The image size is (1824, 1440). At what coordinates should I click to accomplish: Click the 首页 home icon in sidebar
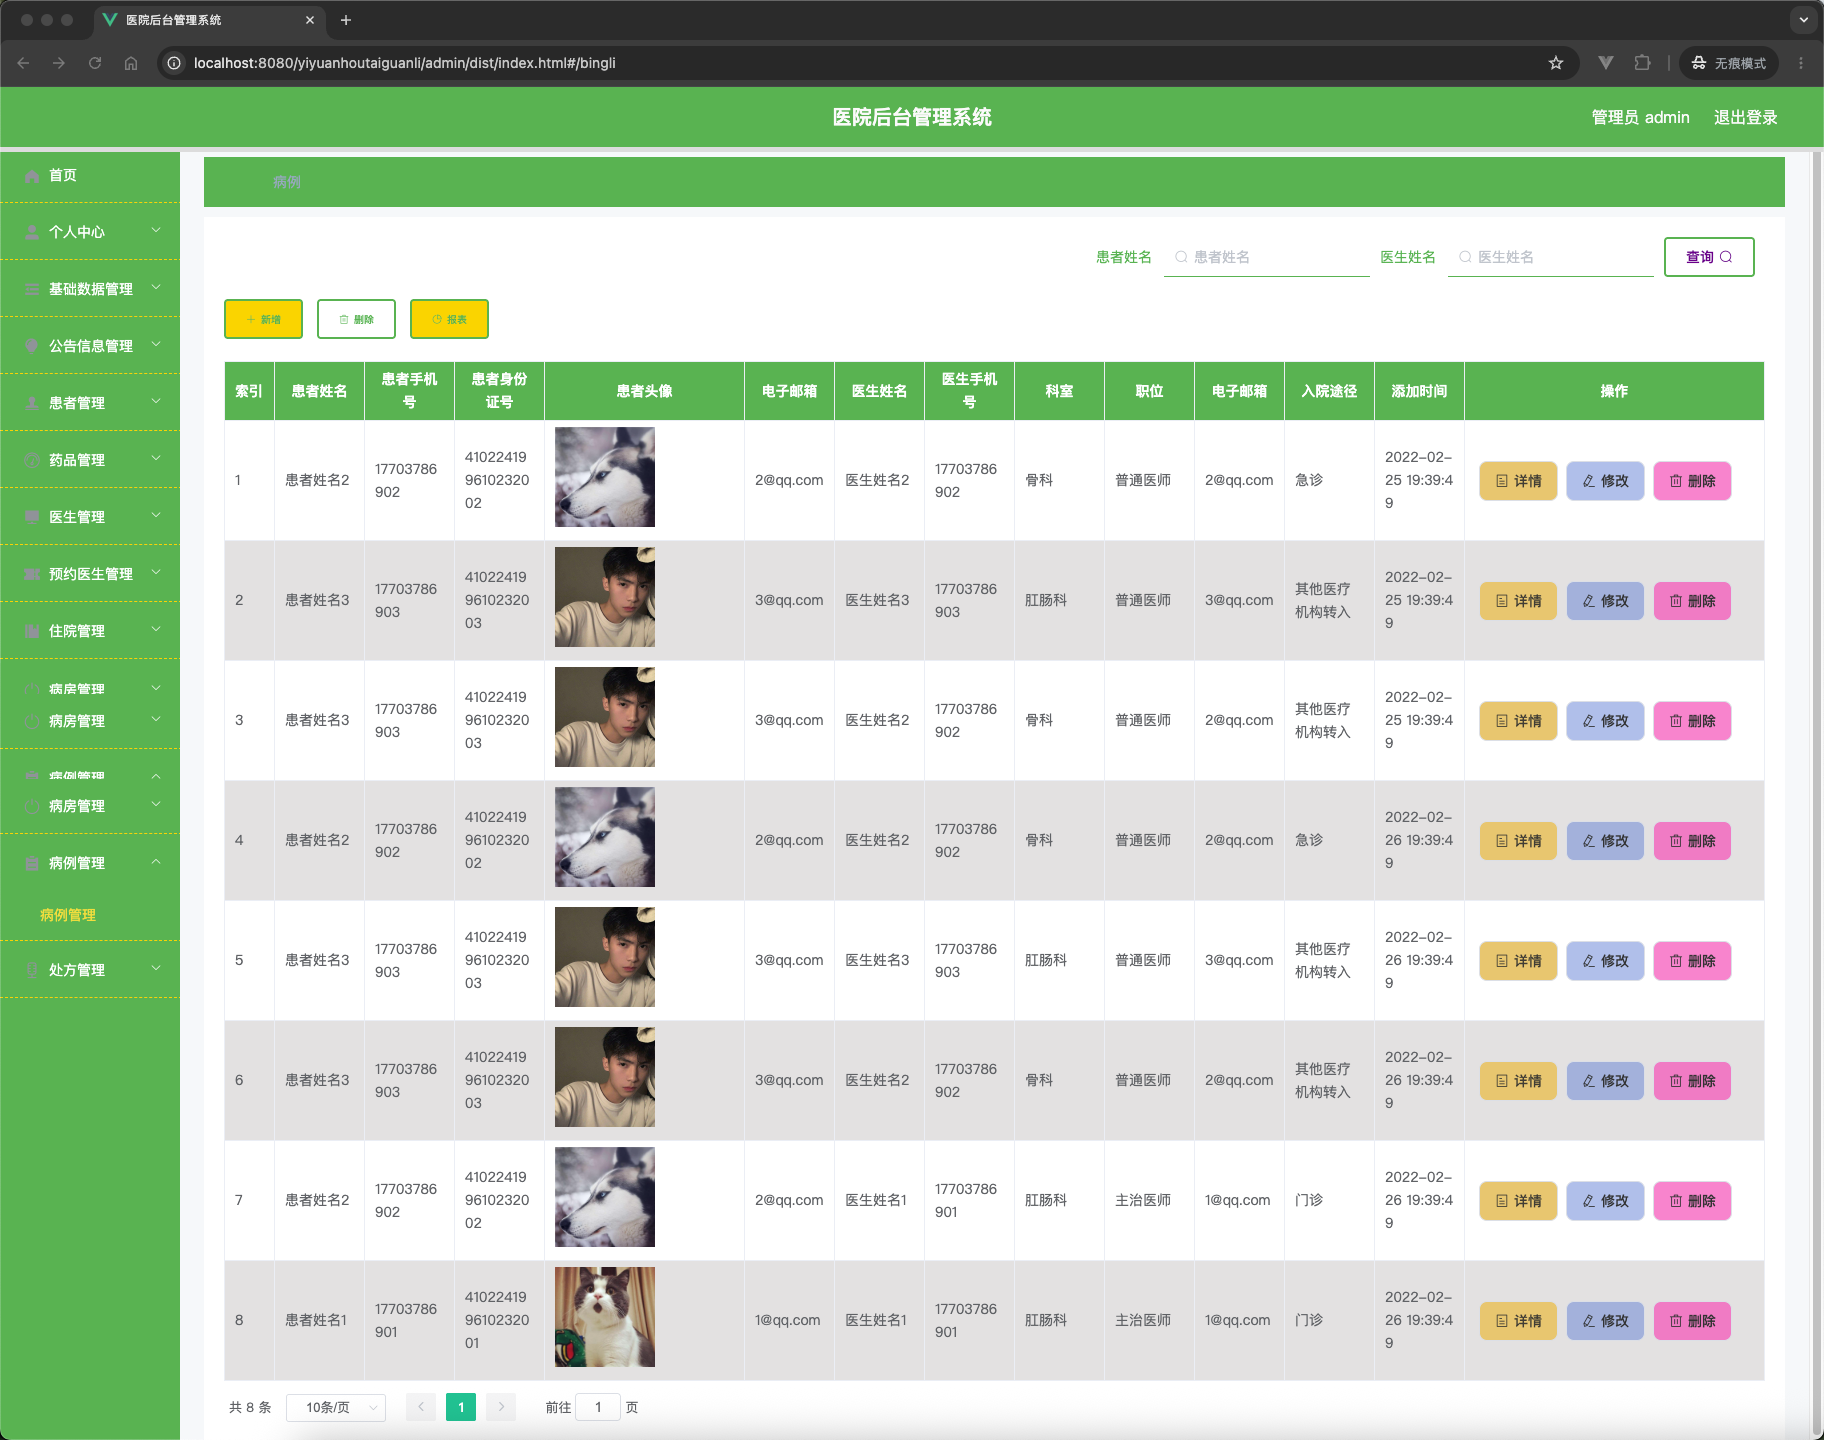coord(32,176)
